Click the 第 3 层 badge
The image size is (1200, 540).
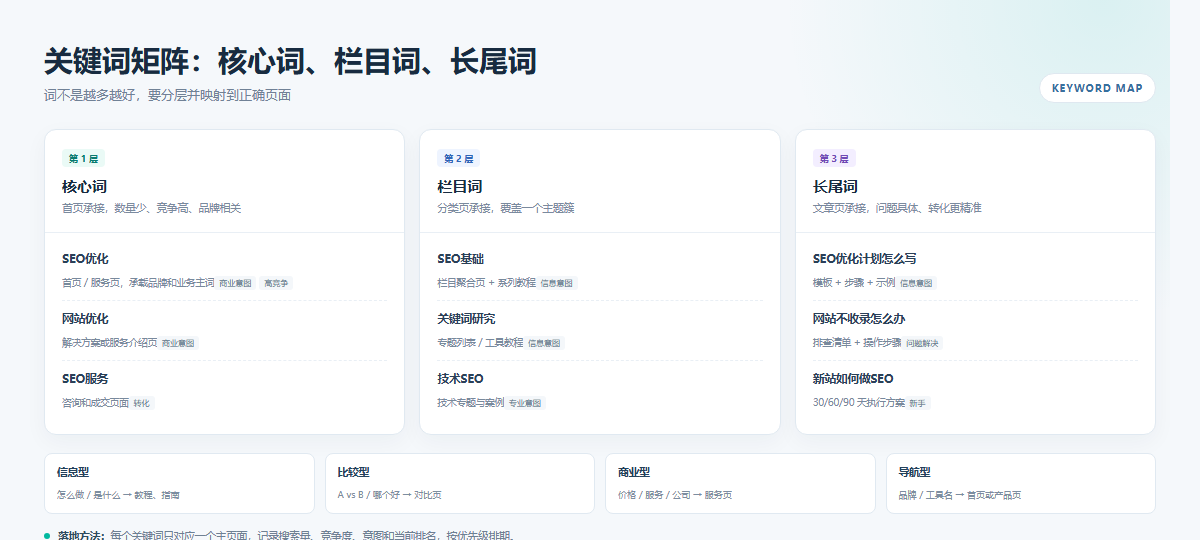[x=834, y=158]
